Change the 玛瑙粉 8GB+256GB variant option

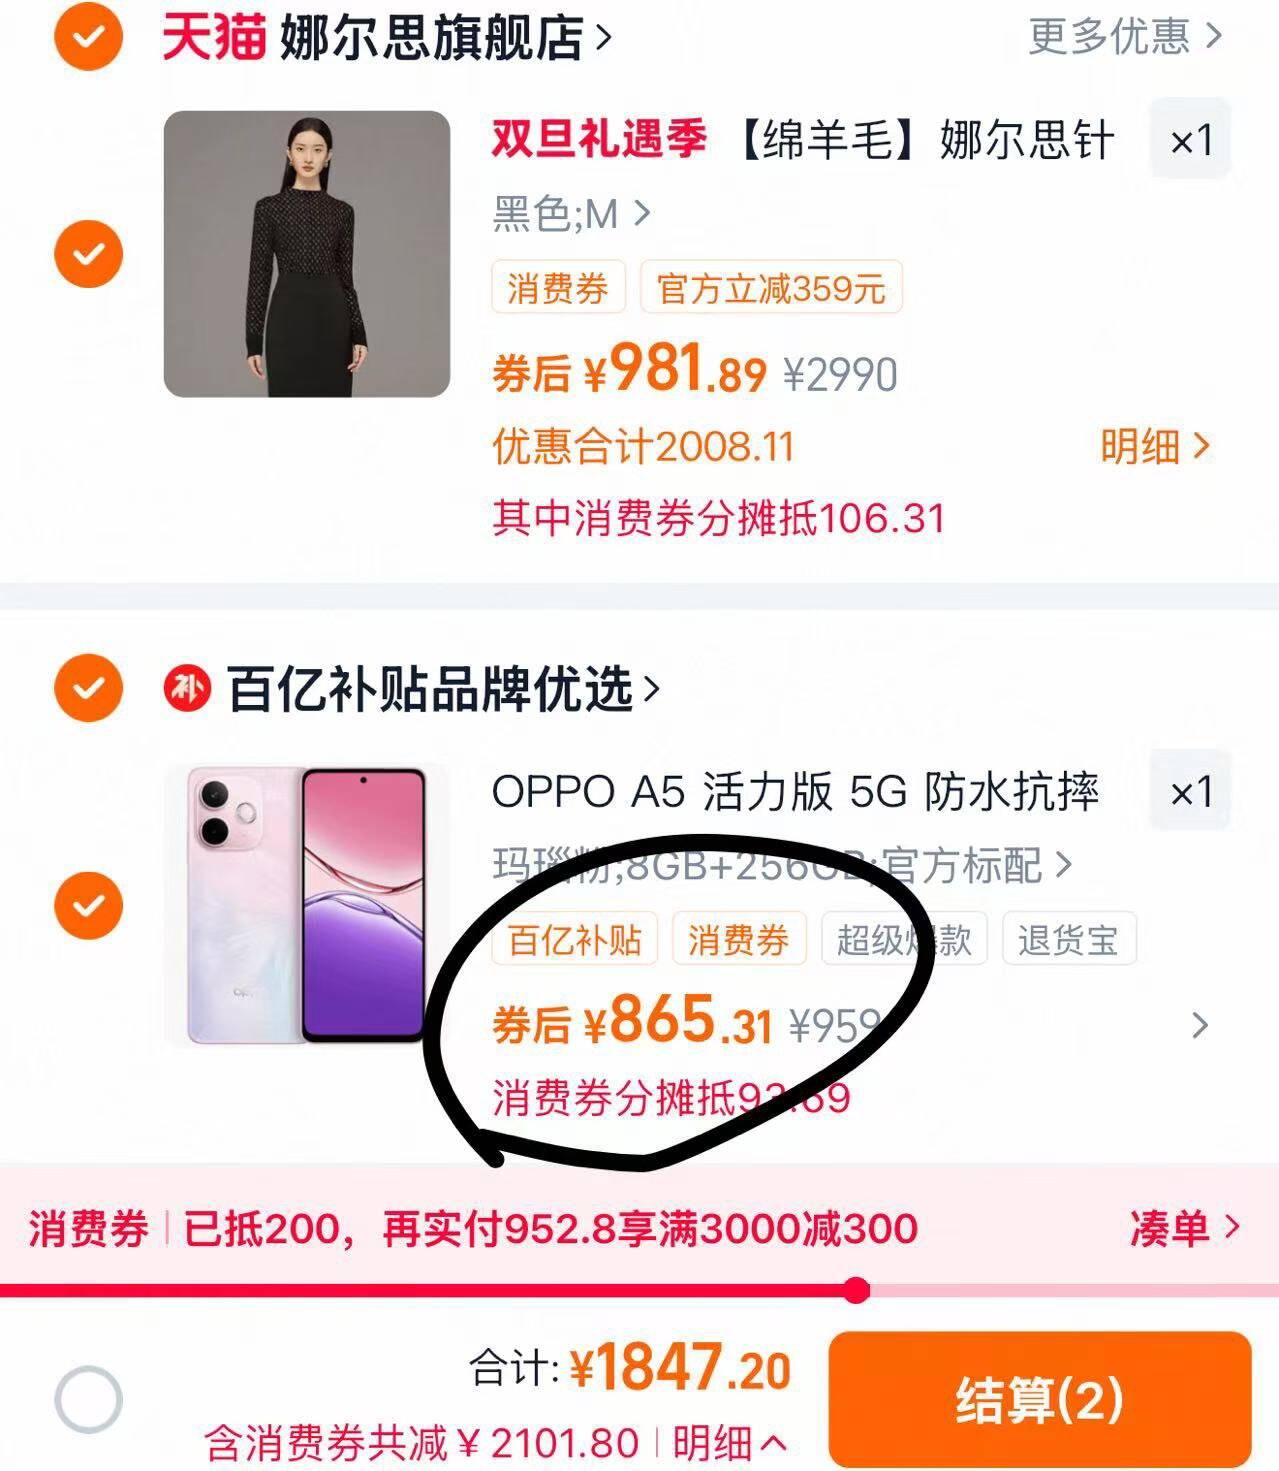click(x=782, y=865)
